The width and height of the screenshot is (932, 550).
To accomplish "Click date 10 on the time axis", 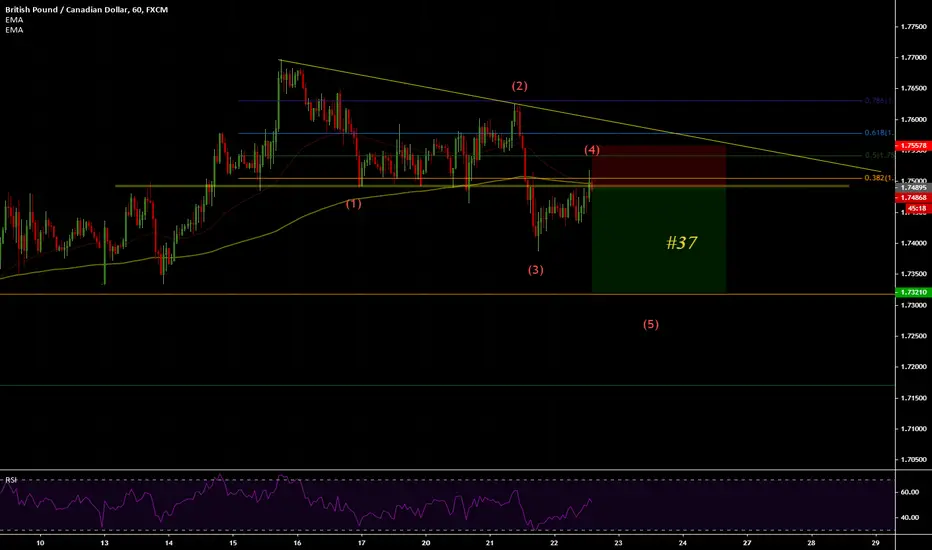I will [x=40, y=543].
